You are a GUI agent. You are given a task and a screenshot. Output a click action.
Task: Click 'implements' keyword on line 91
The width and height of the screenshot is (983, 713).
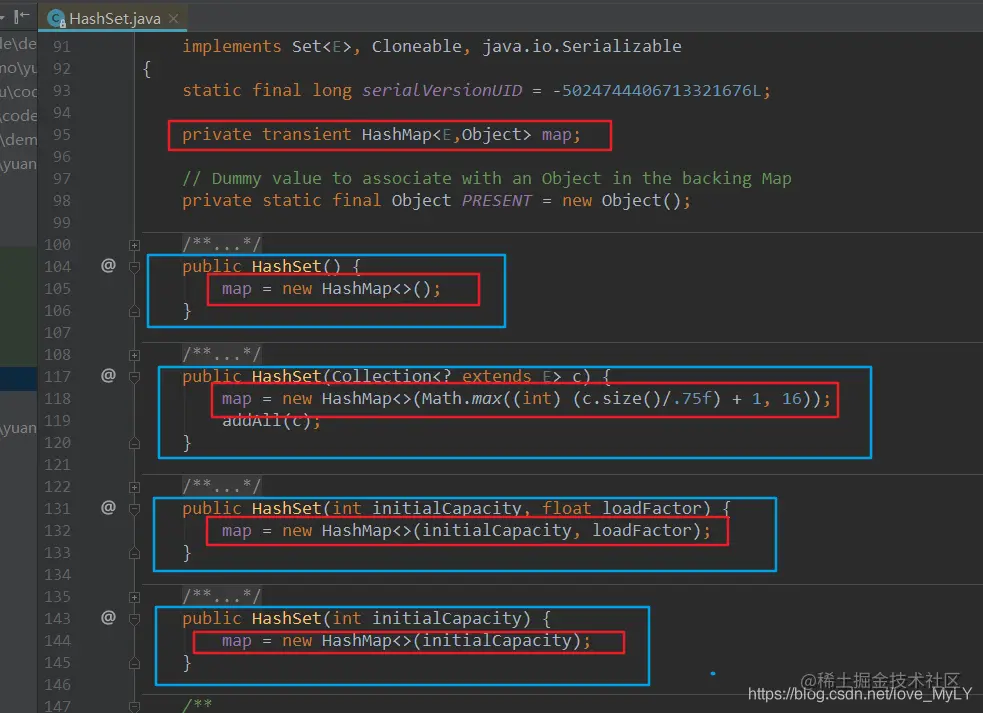pos(232,46)
